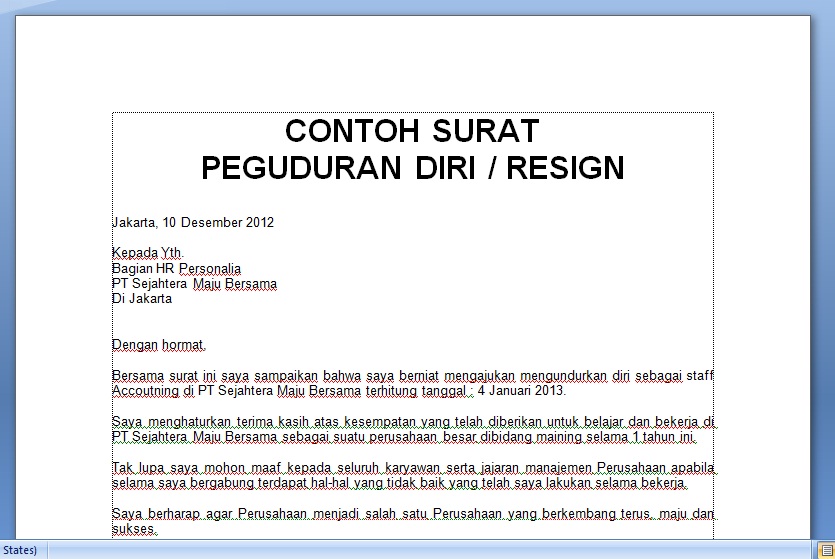Place cursor on "Kepada Yth."
Image resolution: width=835 pixels, height=559 pixels.
pyautogui.click(x=148, y=253)
